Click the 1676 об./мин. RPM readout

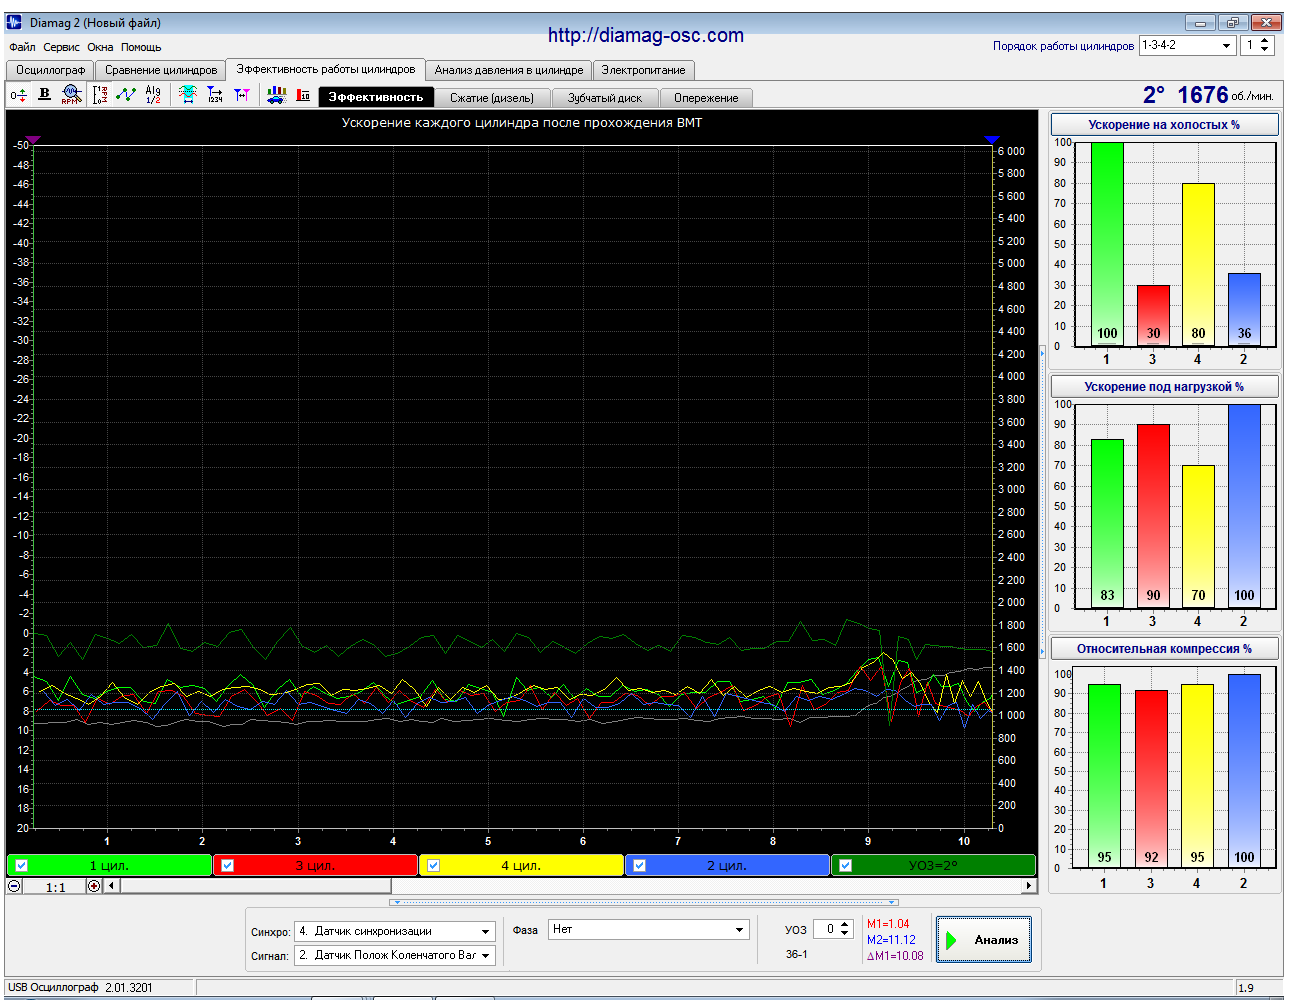coord(1225,95)
